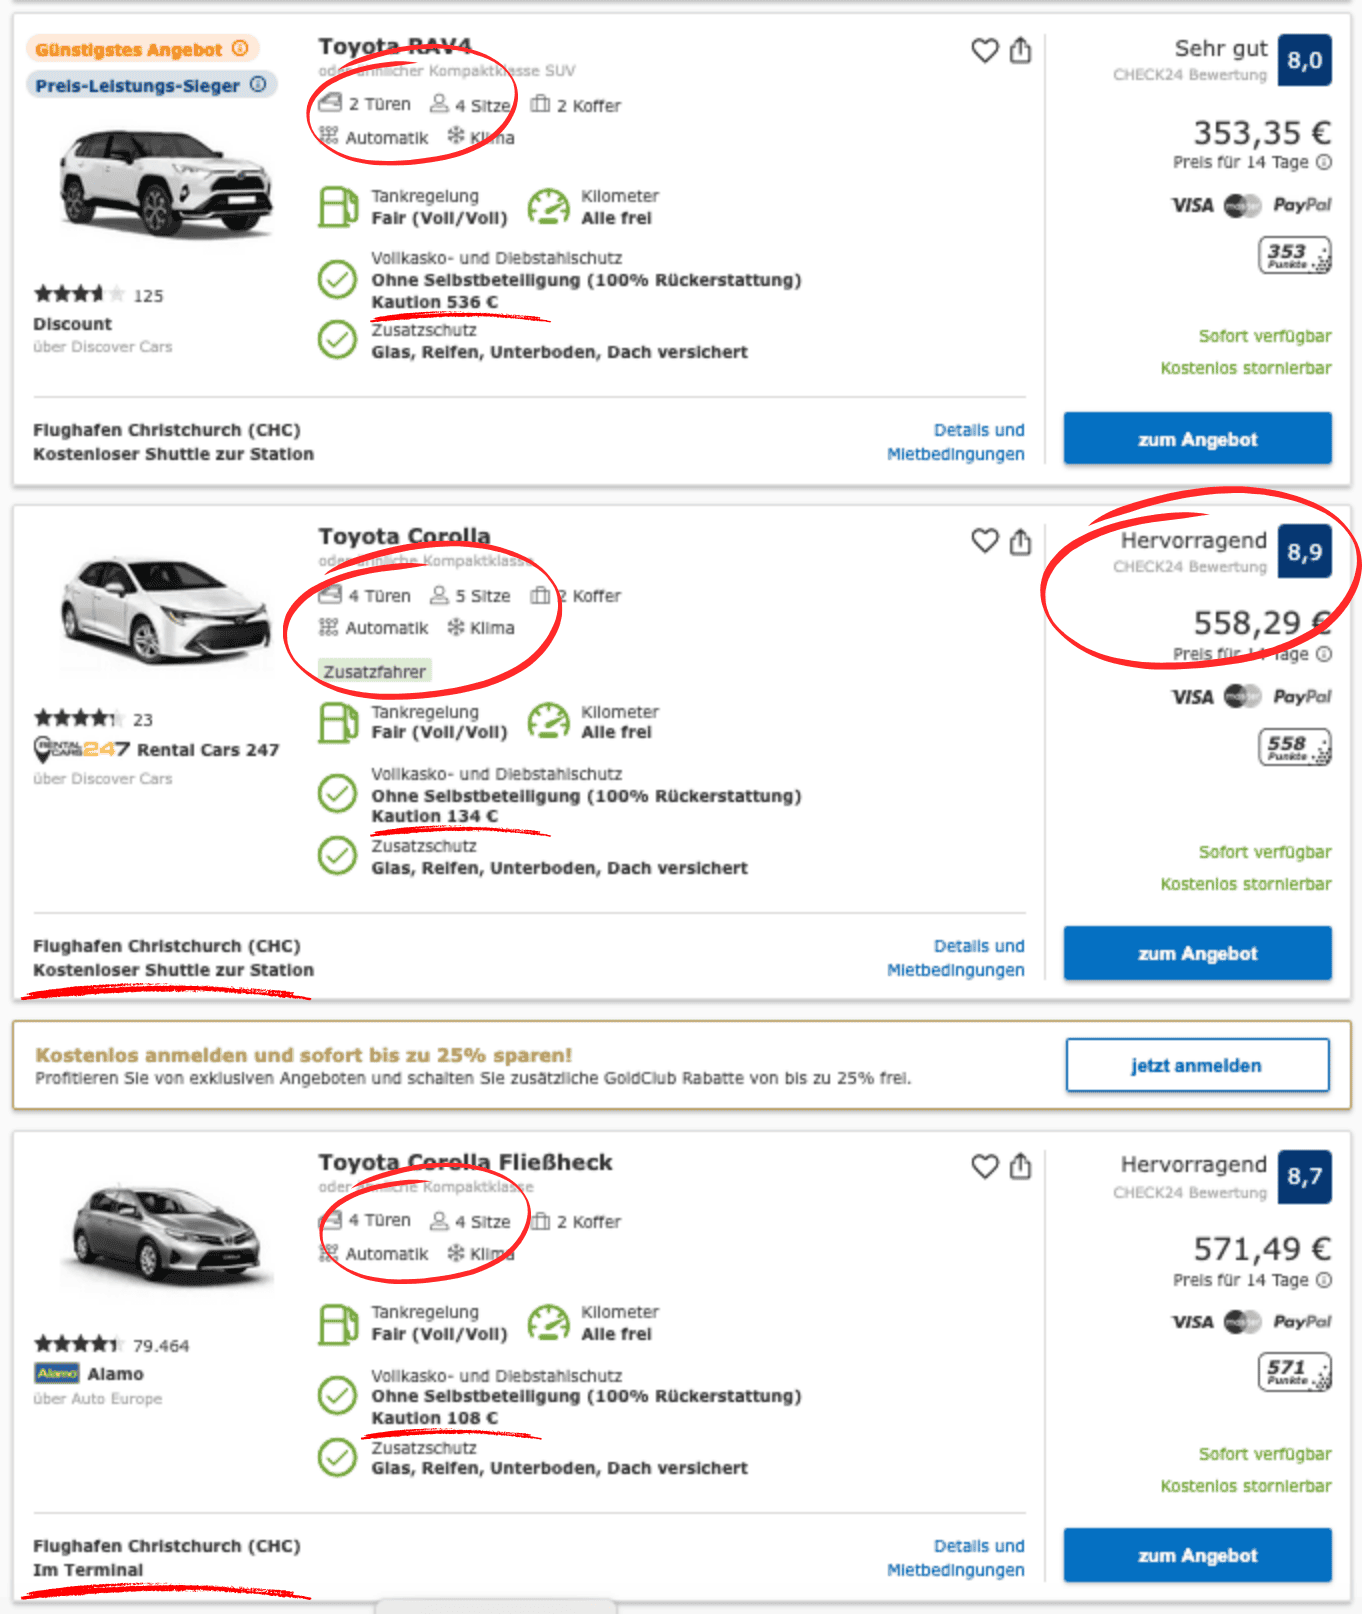Open the Toyota RAV4 offer via zum Angebot
The width and height of the screenshot is (1362, 1614).
1197,439
